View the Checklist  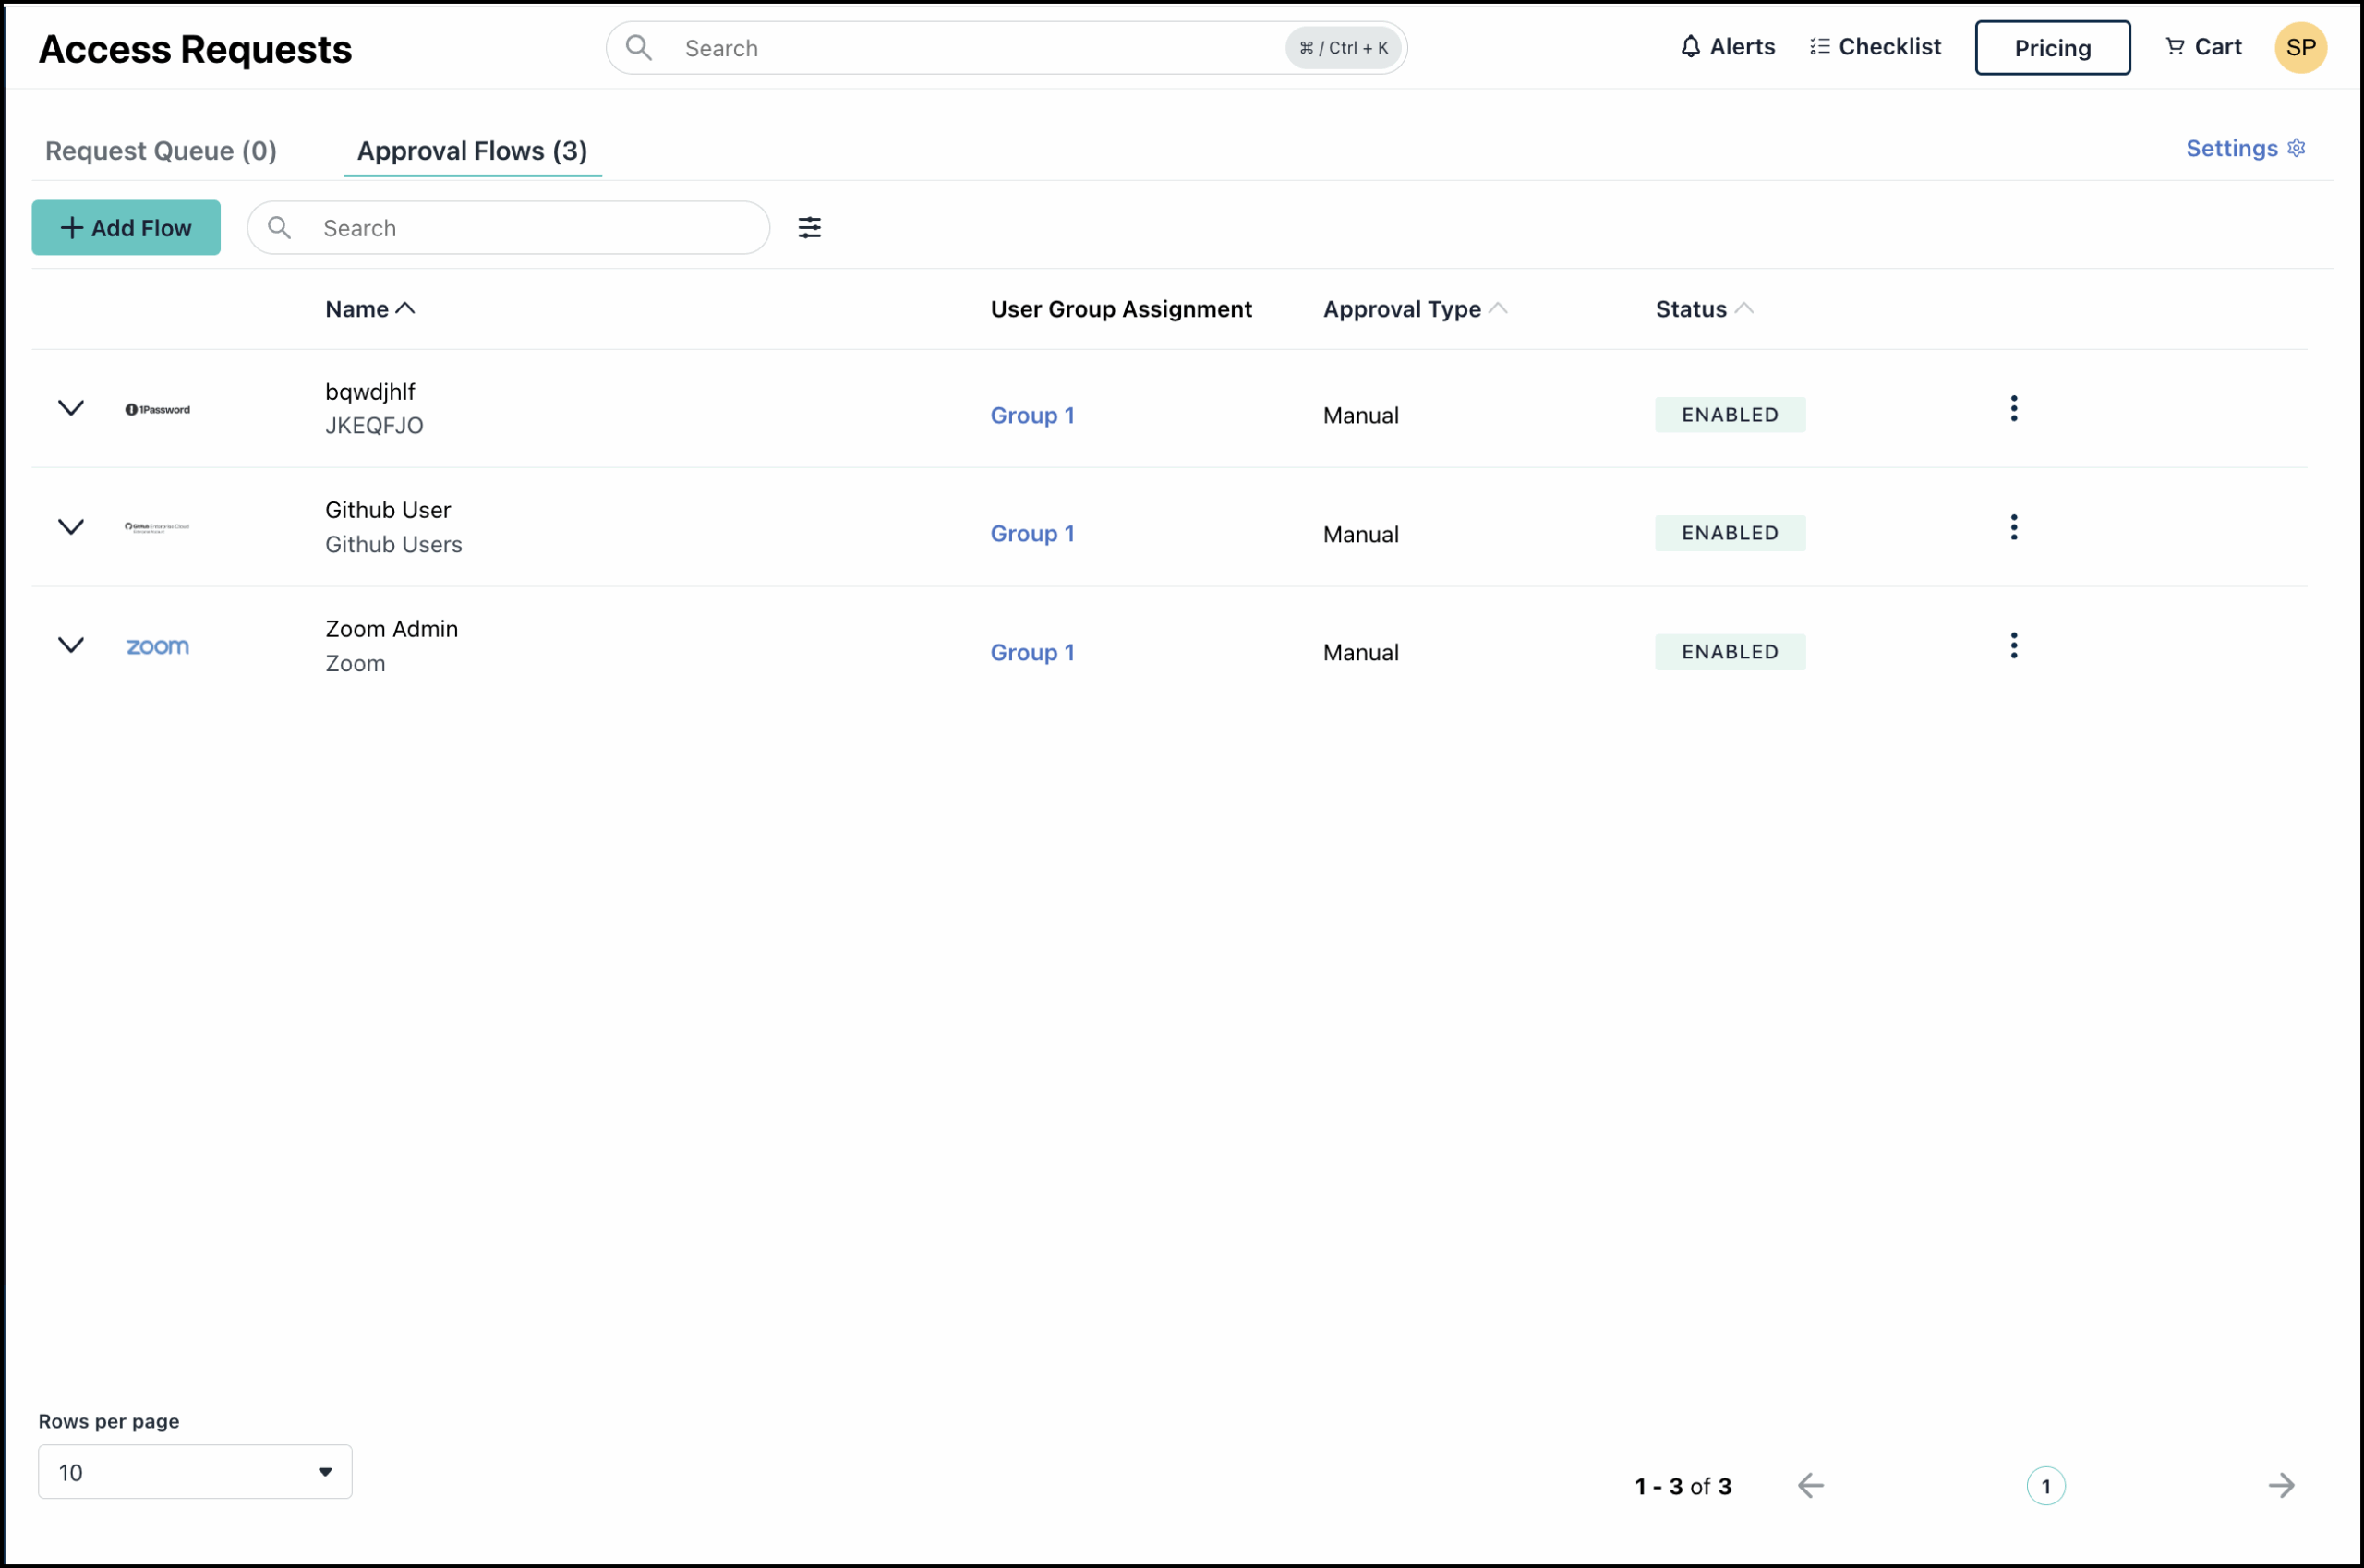(x=1875, y=46)
